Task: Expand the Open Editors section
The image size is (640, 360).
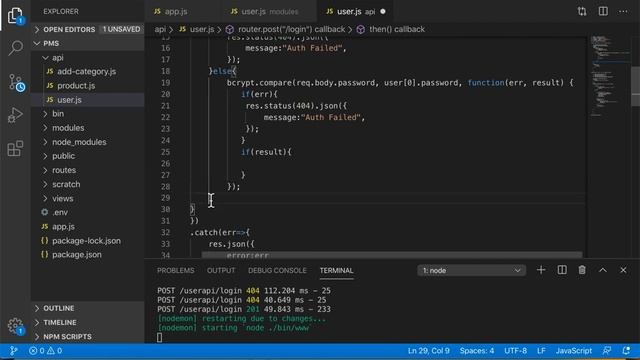Action: tap(87, 29)
